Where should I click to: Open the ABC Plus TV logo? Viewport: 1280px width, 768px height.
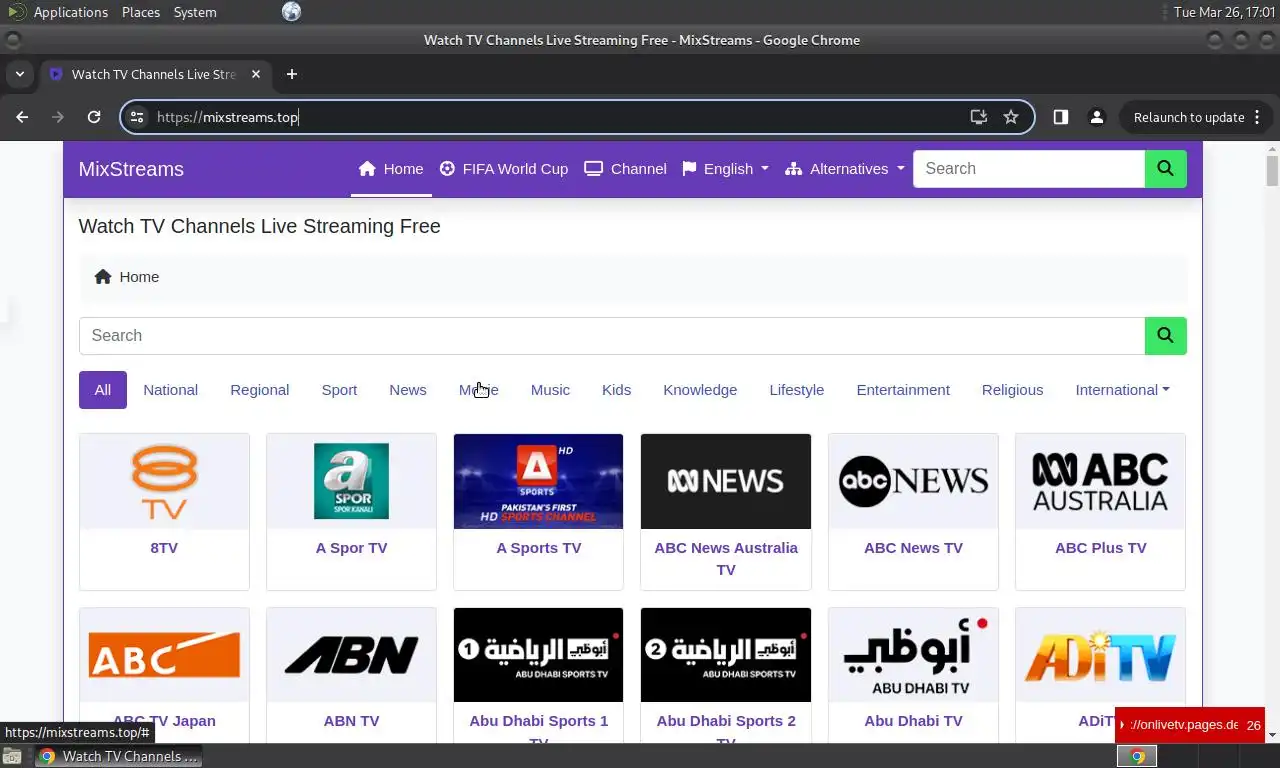[1100, 482]
